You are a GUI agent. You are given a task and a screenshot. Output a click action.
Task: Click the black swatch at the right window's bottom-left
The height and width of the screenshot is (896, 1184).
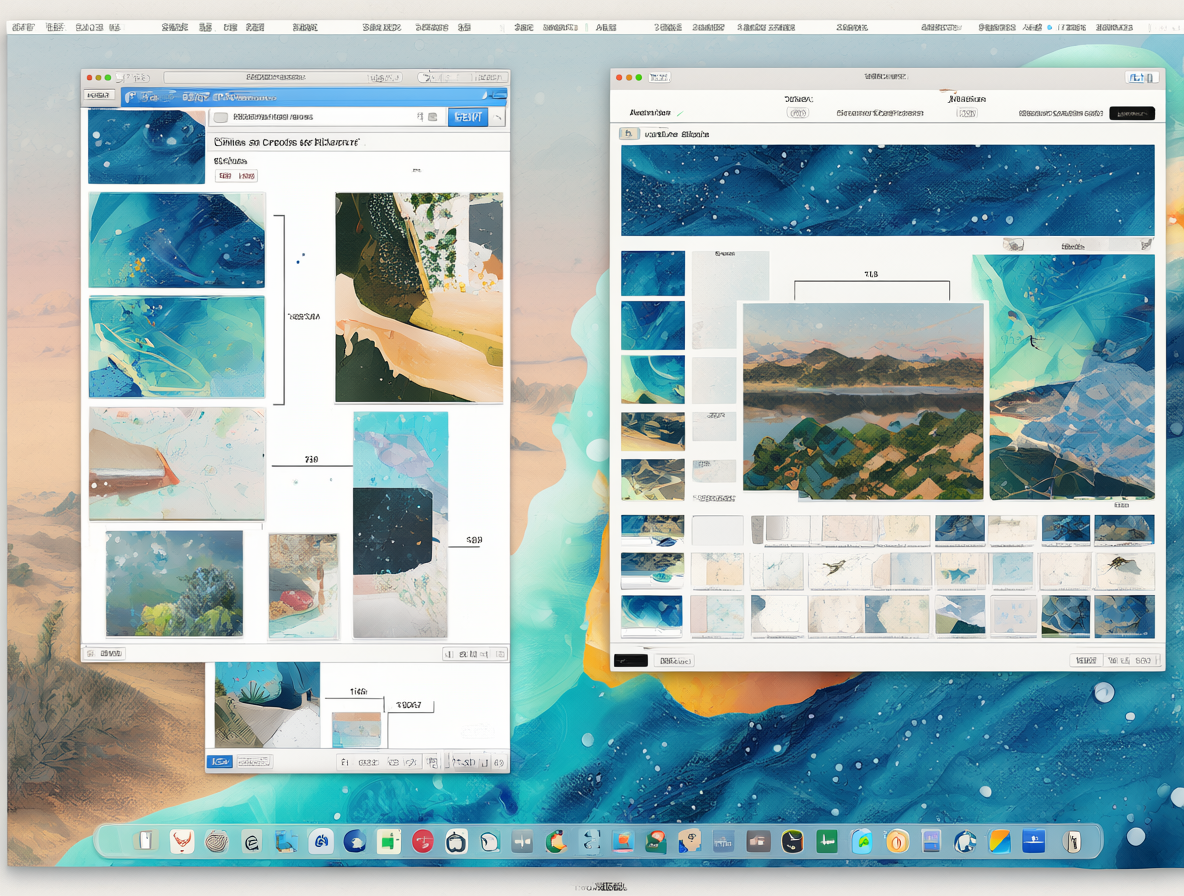pos(631,660)
